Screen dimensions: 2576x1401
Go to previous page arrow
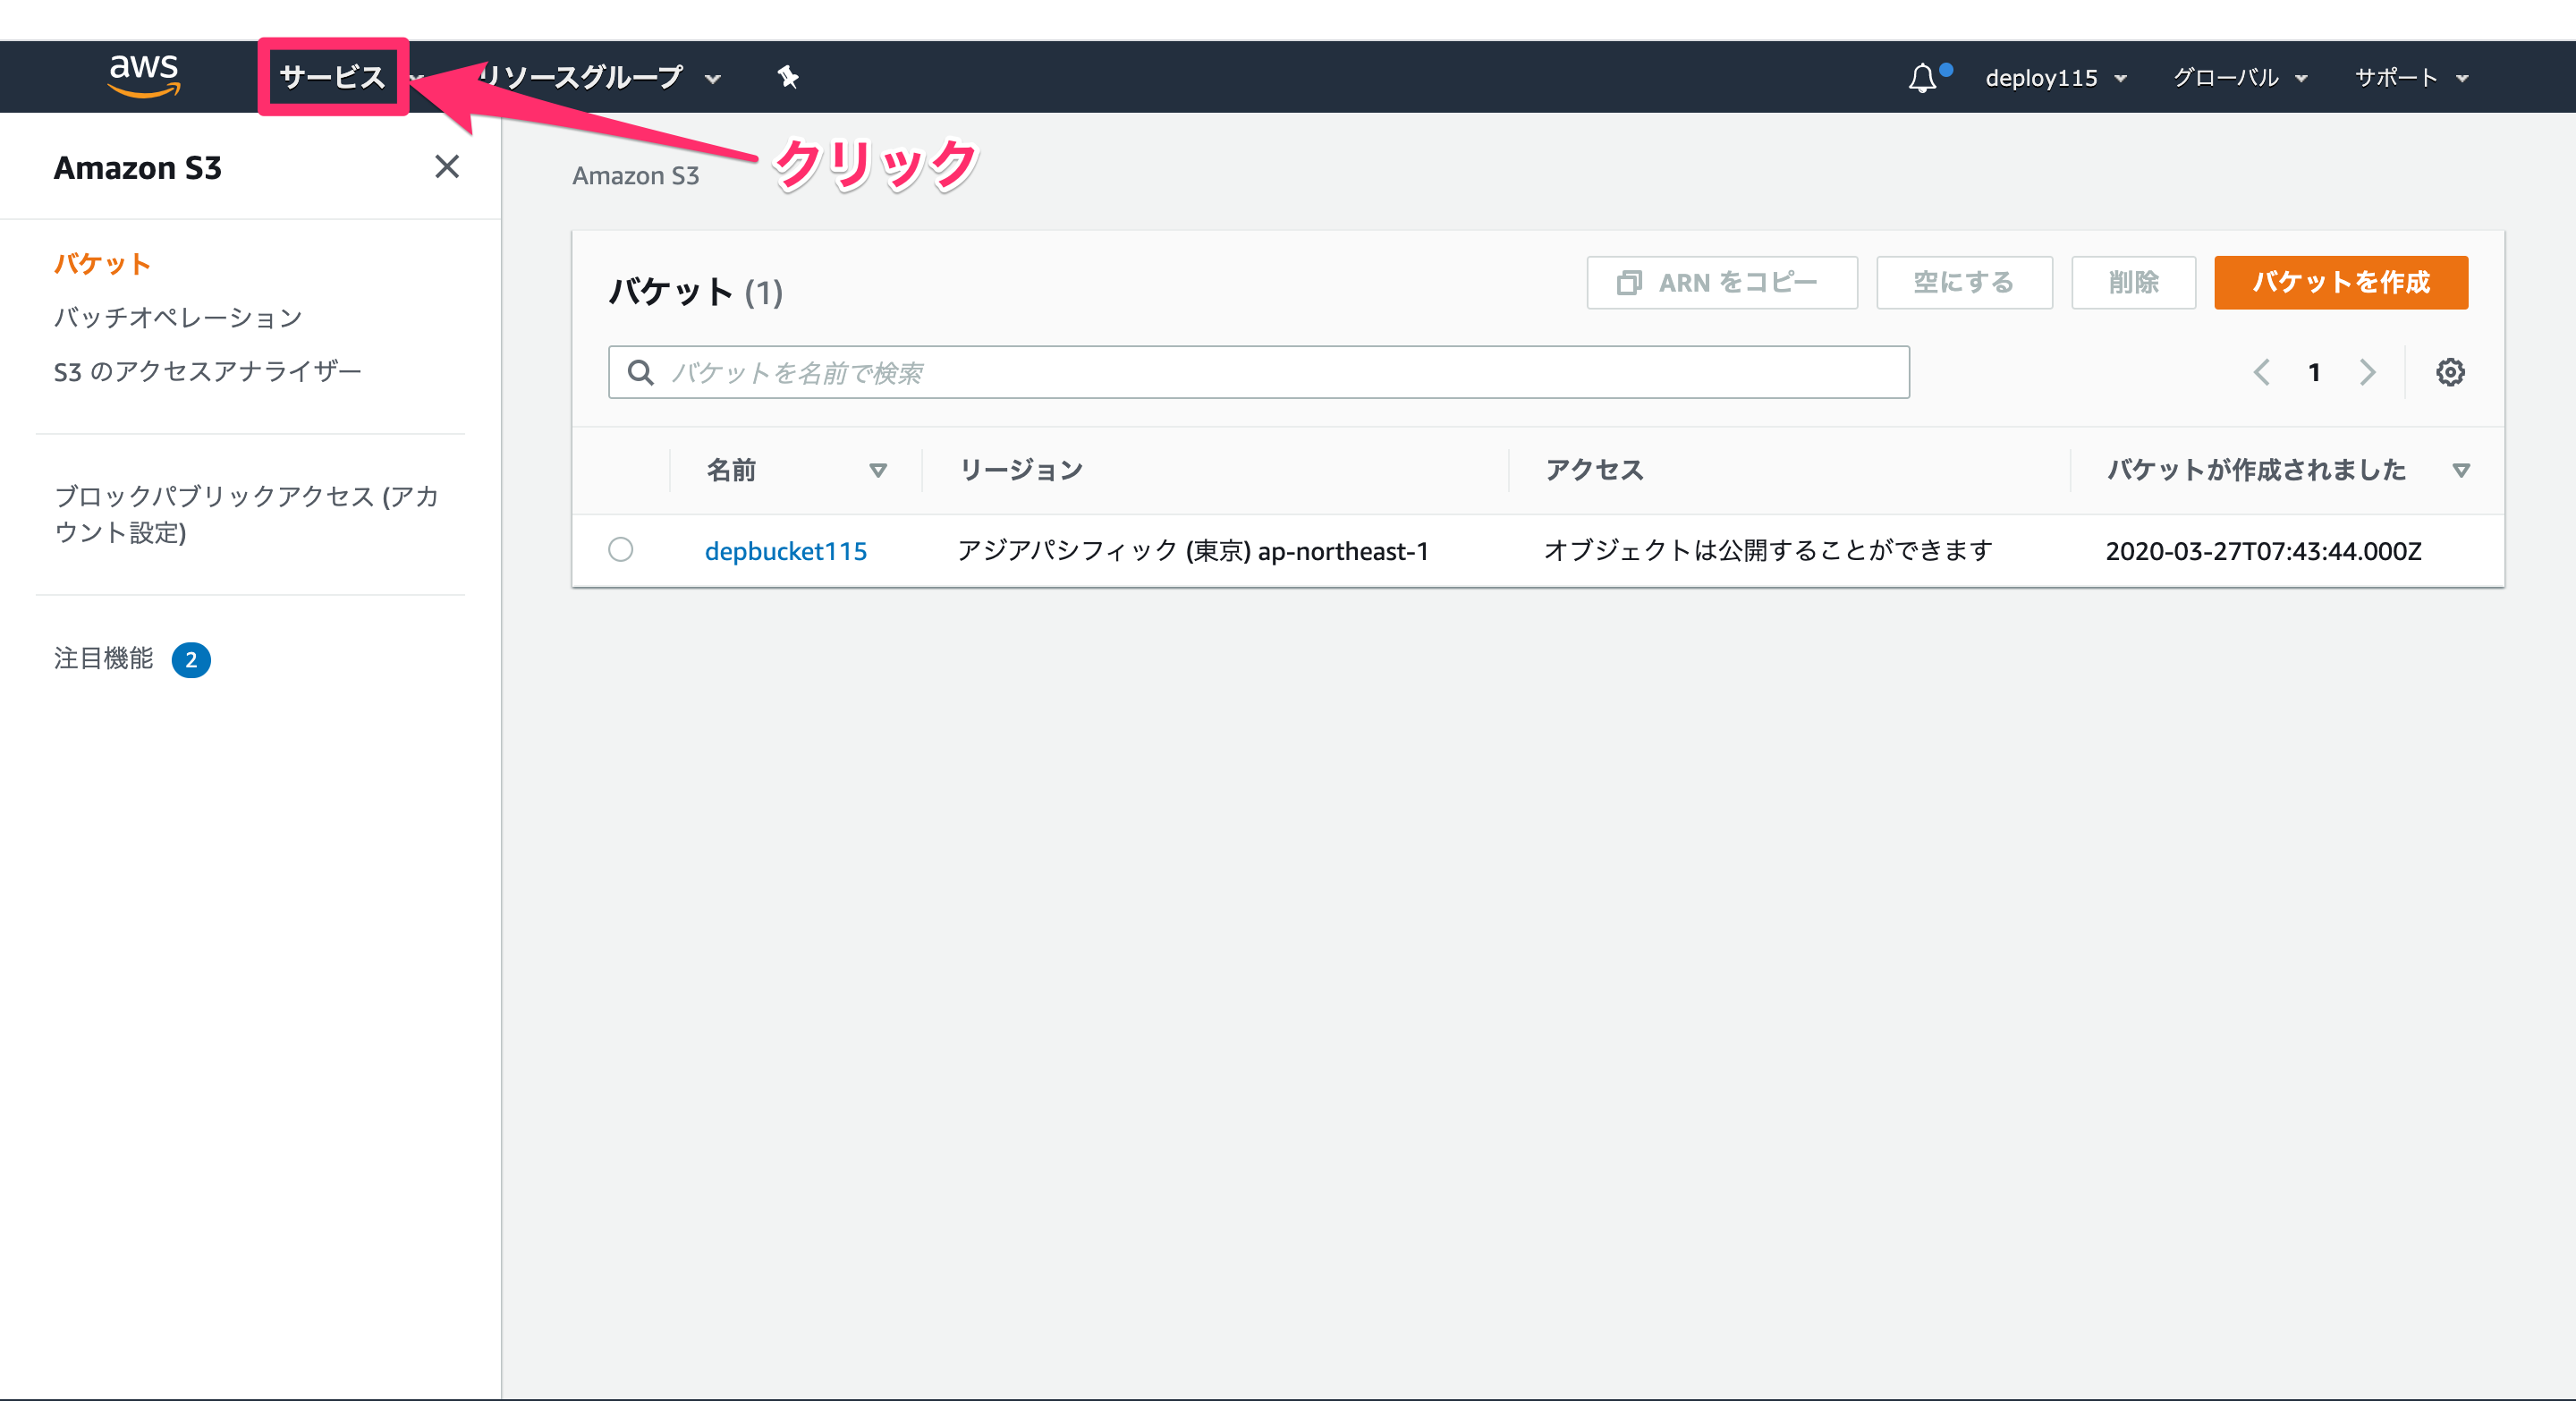[x=2261, y=372]
